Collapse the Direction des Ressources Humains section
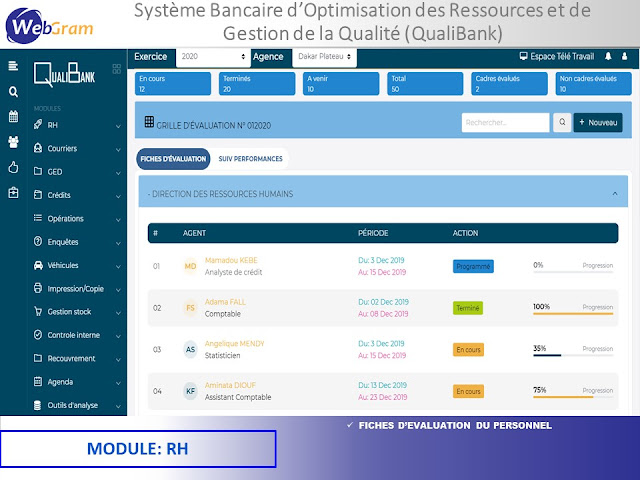 [x=615, y=193]
